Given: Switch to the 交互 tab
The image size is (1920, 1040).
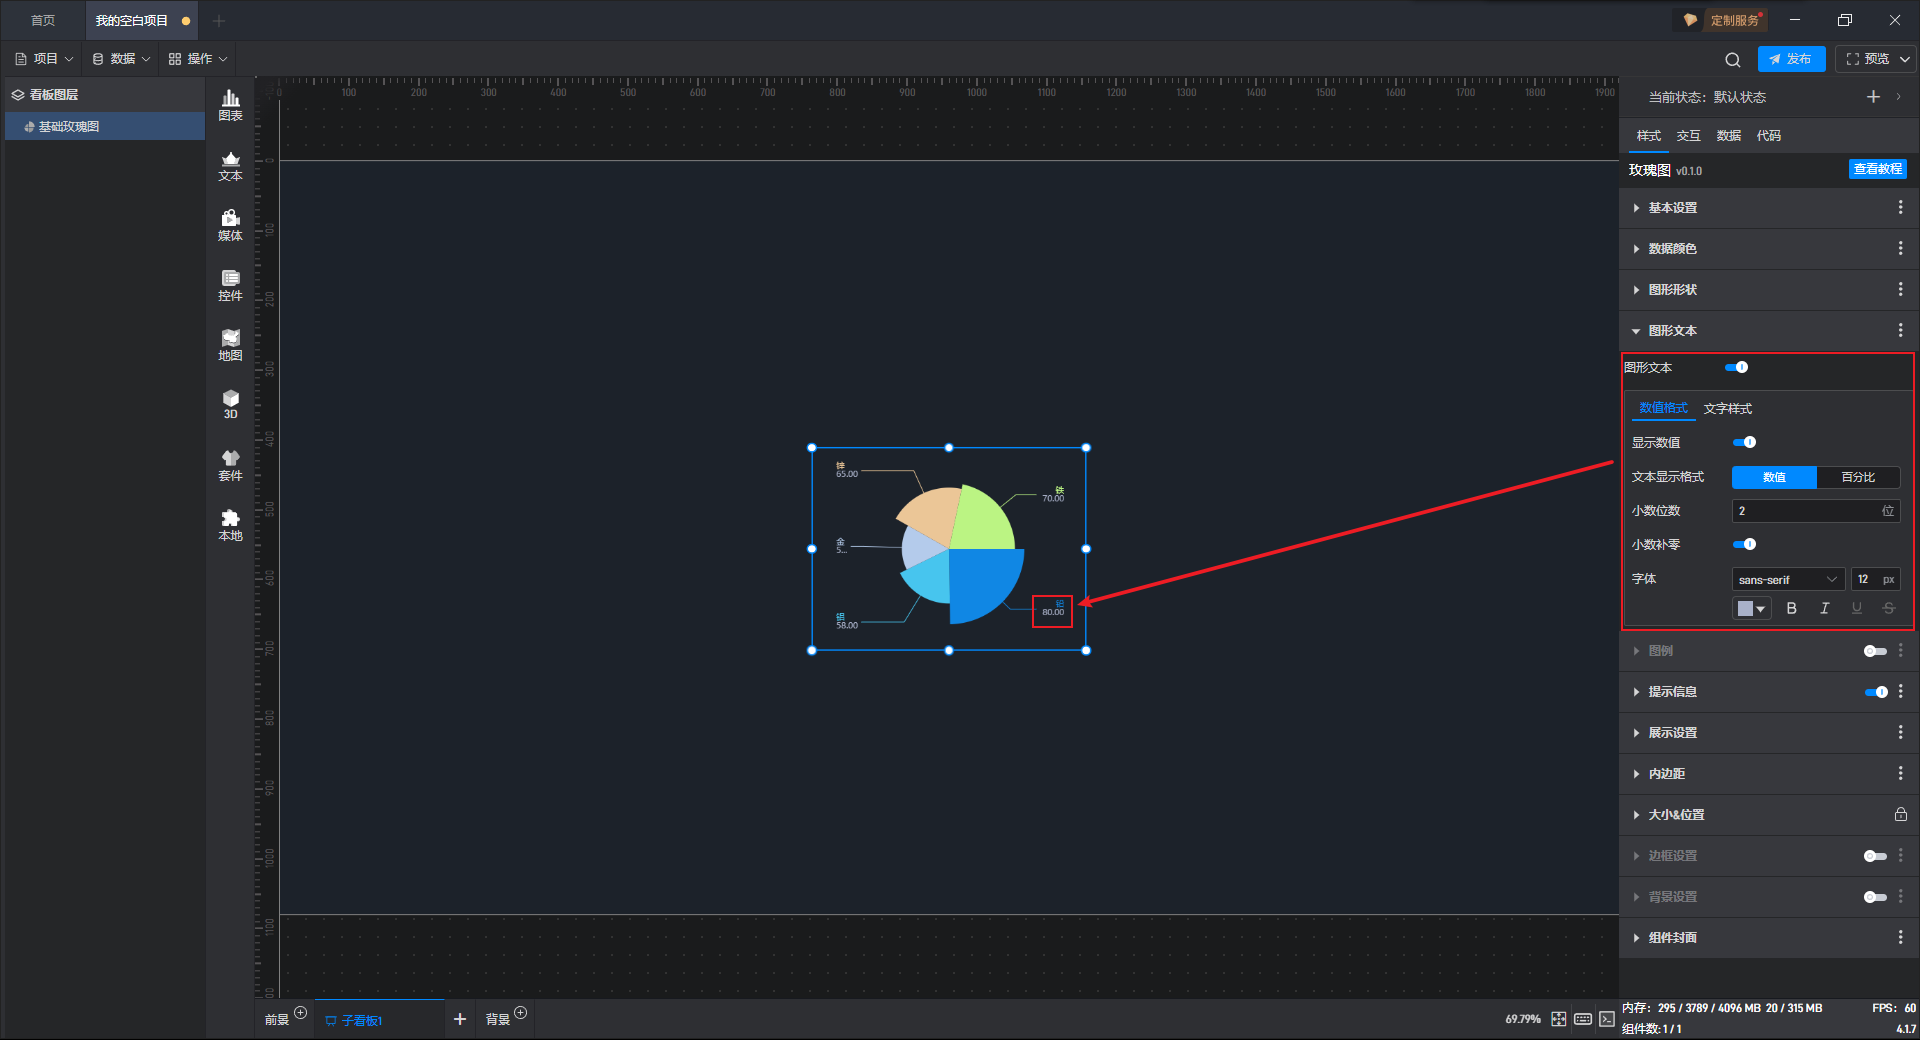Looking at the screenshot, I should click(1689, 136).
